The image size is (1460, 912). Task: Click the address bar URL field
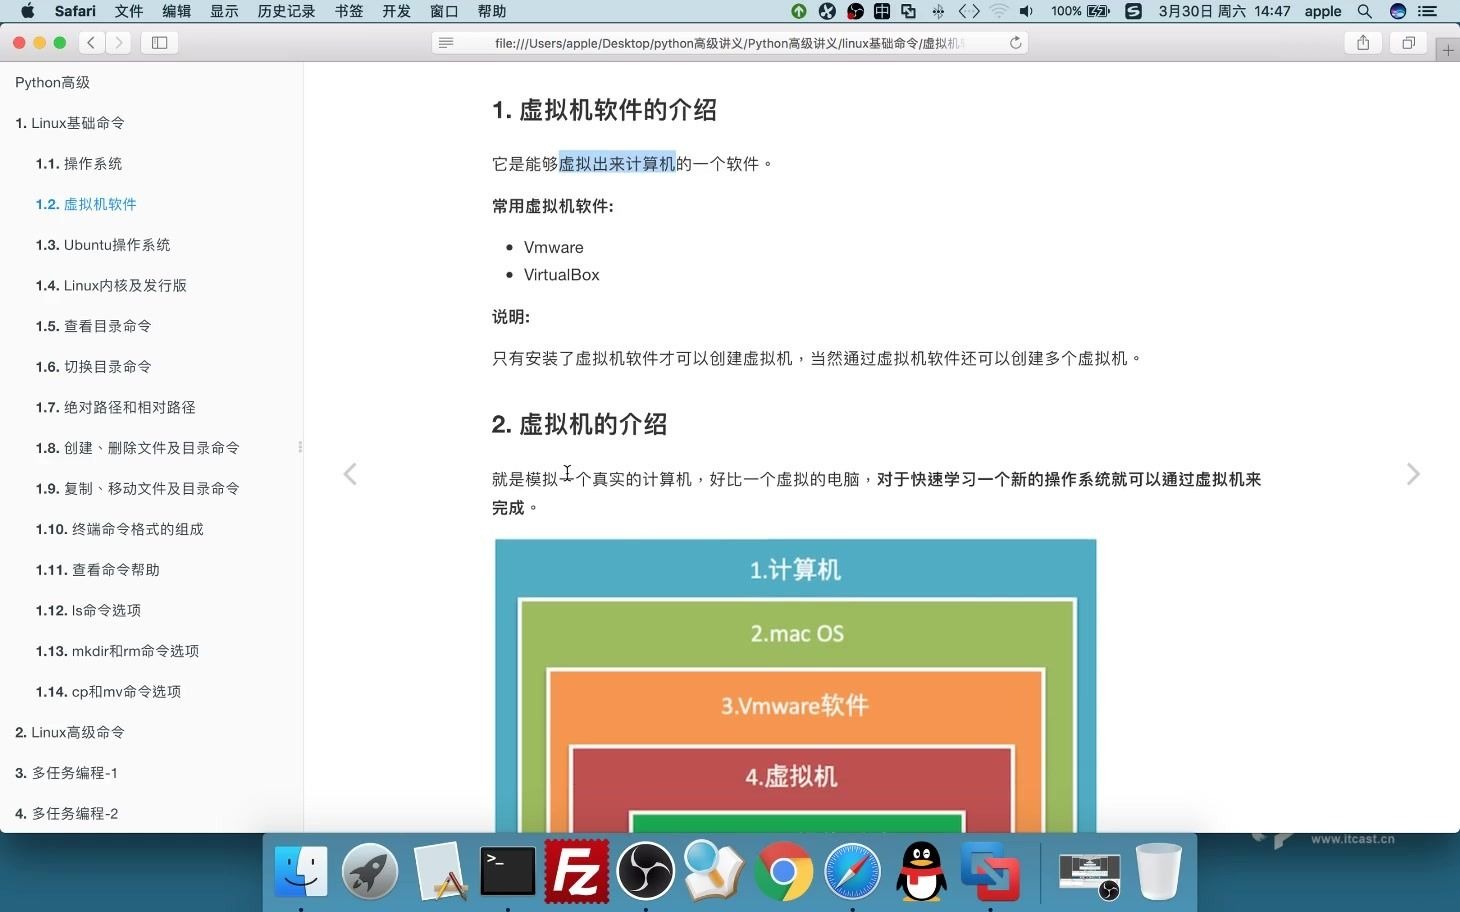[730, 43]
